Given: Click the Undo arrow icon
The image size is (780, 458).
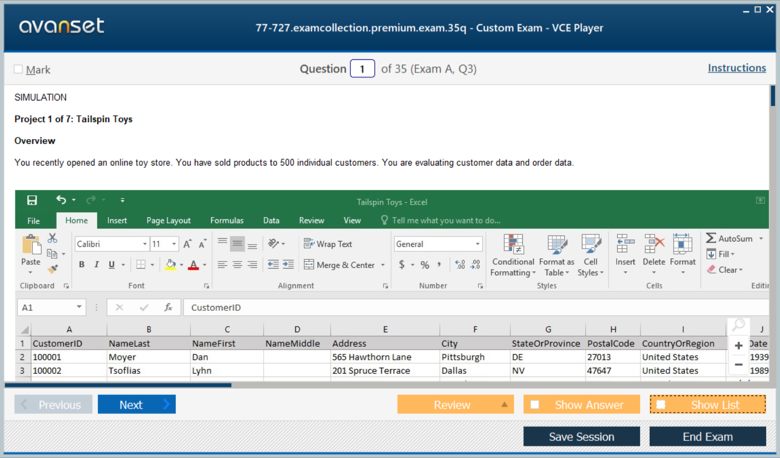Looking at the screenshot, I should (x=61, y=201).
